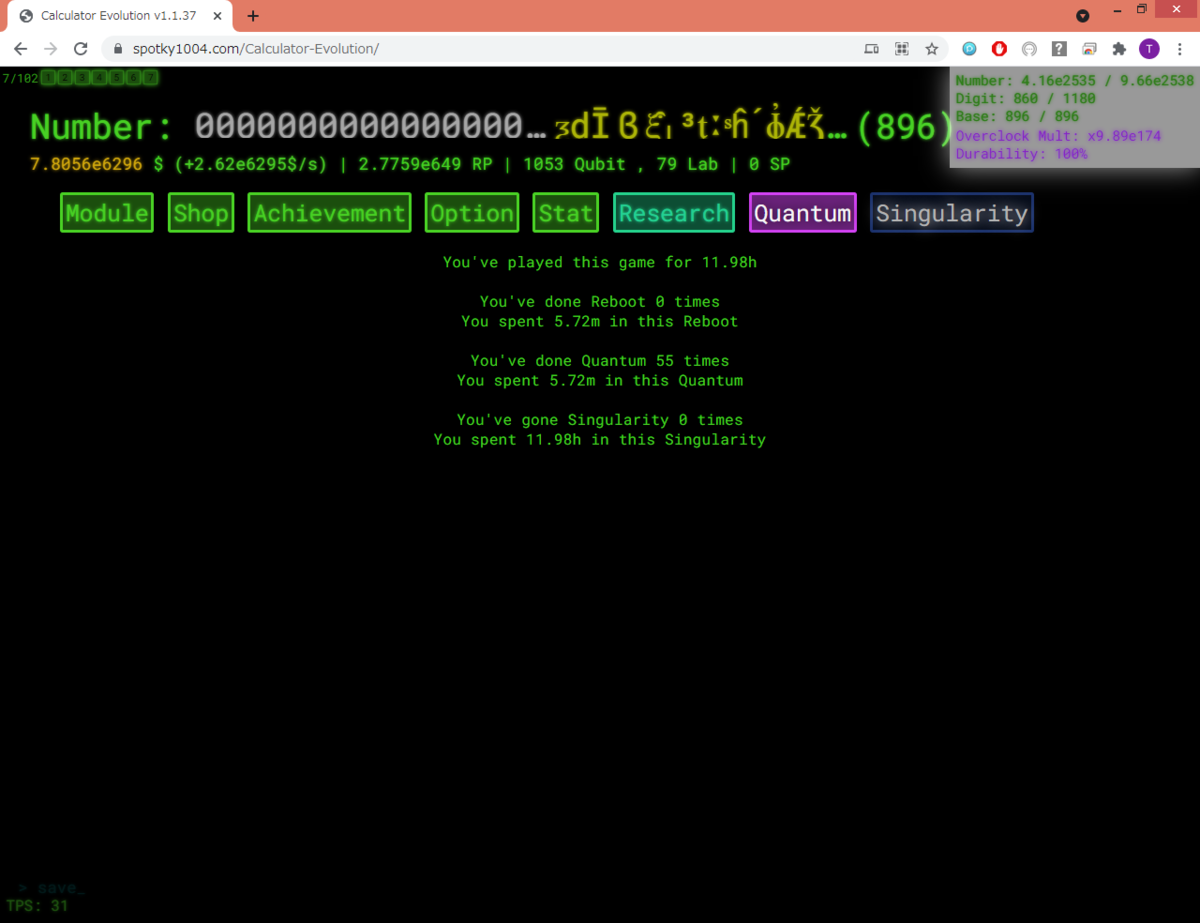Screen dimensions: 1200x923
Task: Reload the Calculator Evolution page
Action: pos(82,48)
